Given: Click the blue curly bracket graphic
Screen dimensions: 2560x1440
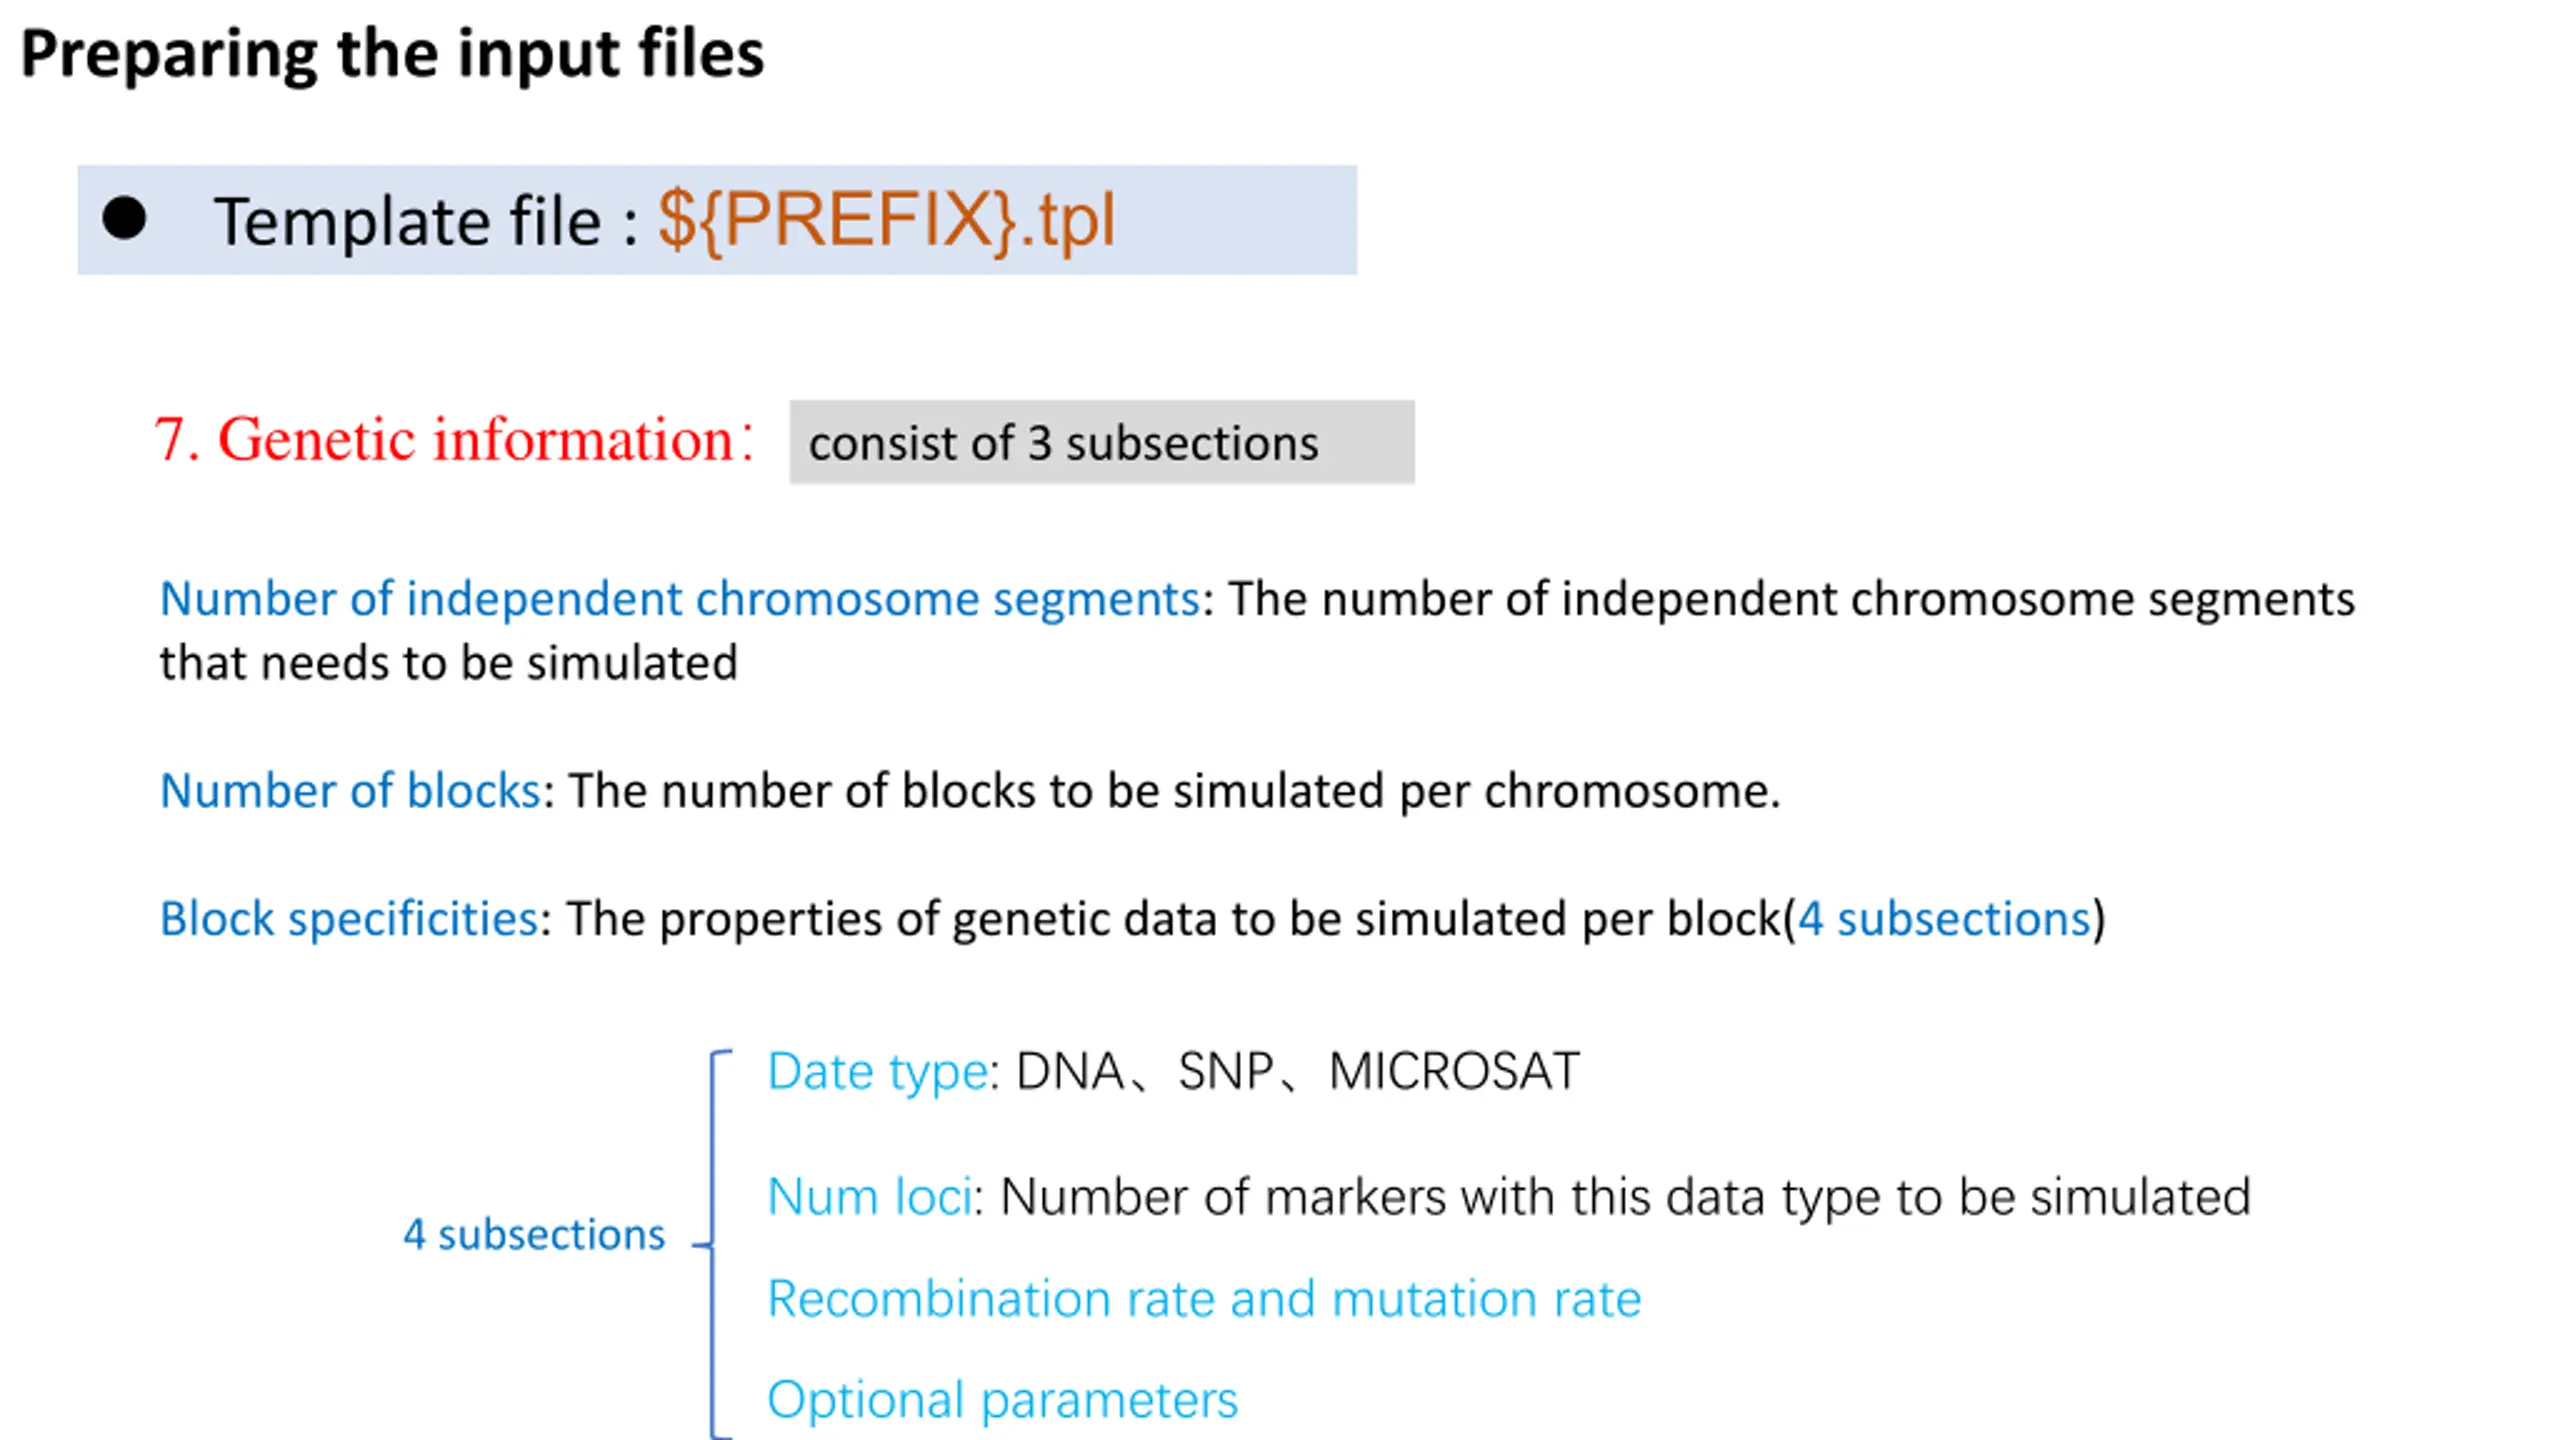Looking at the screenshot, I should point(714,1244).
